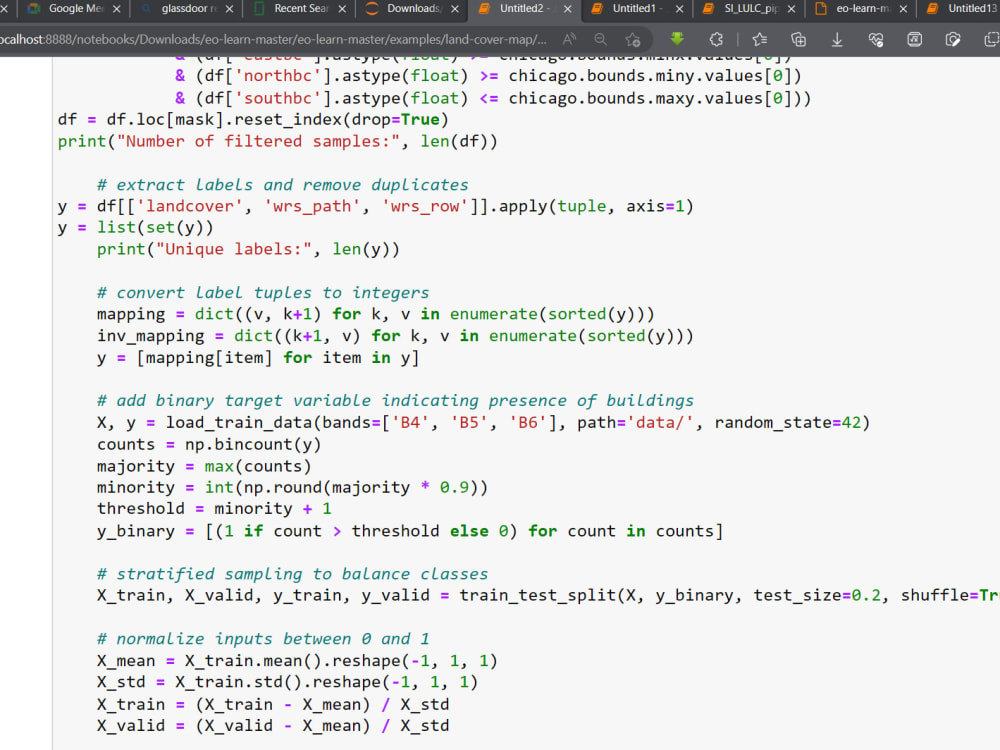This screenshot has width=1000, height=750.
Task: Click the 'Unique labels:' string in print
Action: [x=234, y=249]
